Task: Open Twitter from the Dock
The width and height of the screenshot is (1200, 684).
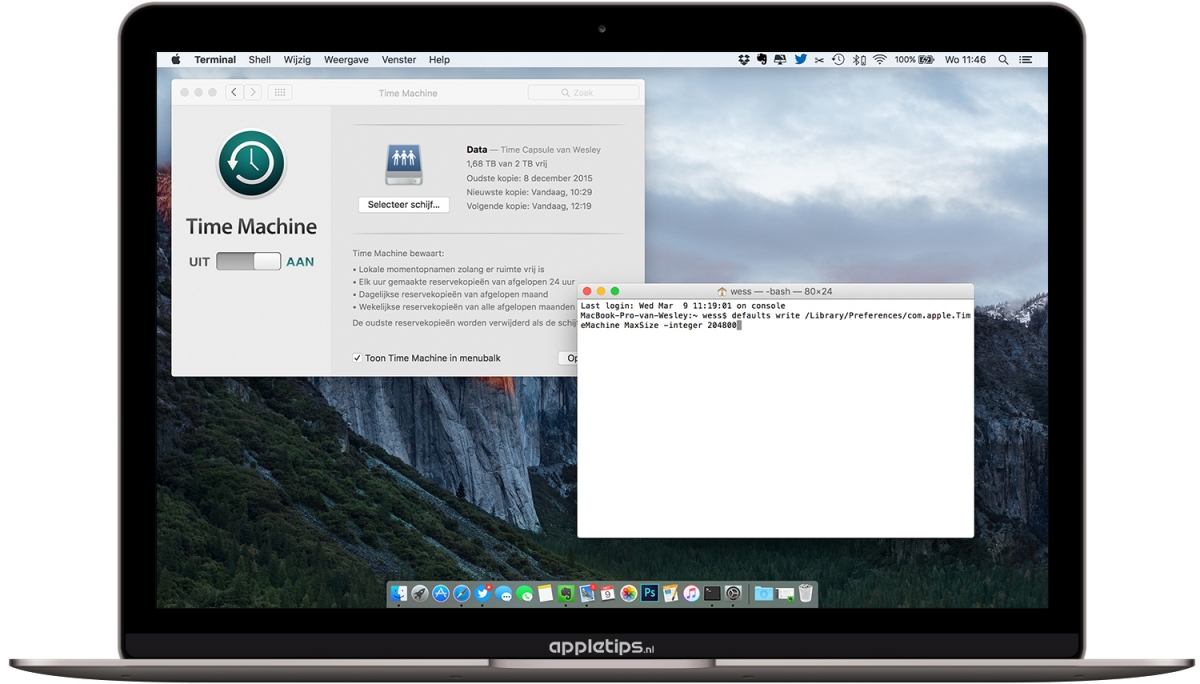Action: point(483,593)
